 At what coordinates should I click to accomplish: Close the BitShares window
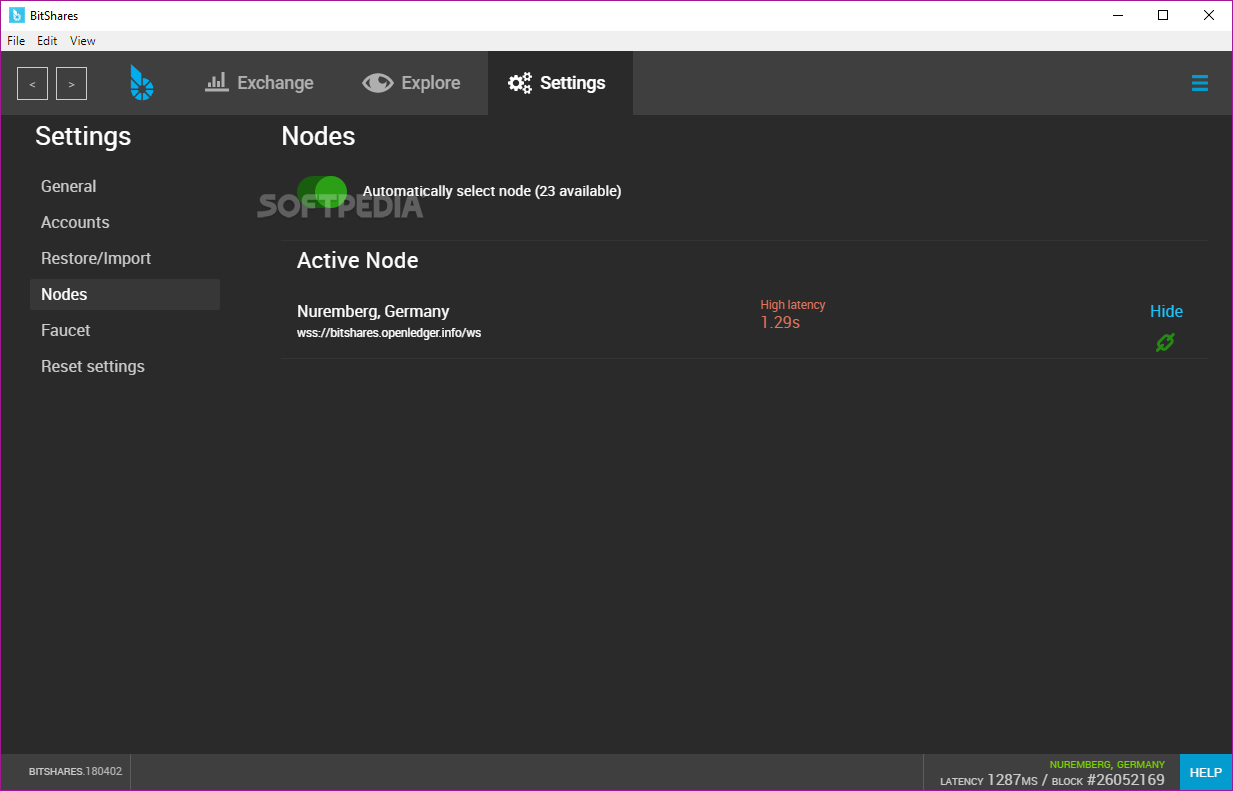coord(1209,15)
